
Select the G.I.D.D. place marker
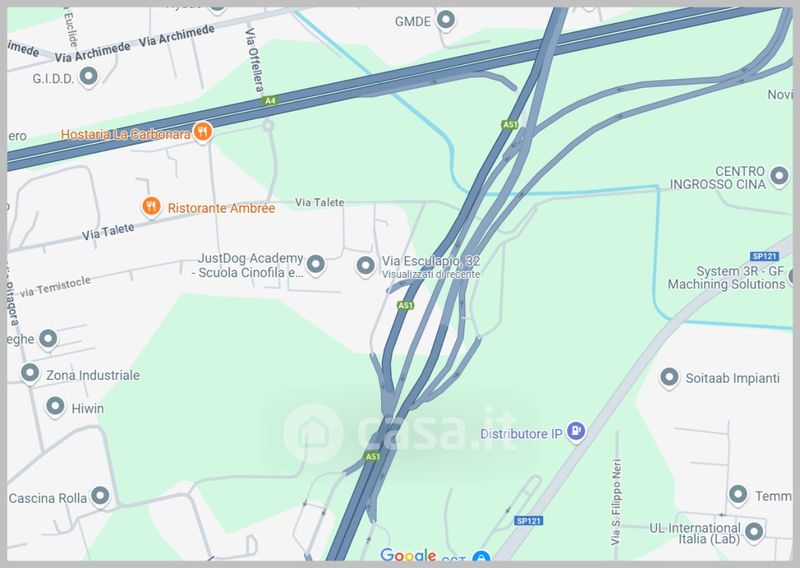click(x=89, y=77)
